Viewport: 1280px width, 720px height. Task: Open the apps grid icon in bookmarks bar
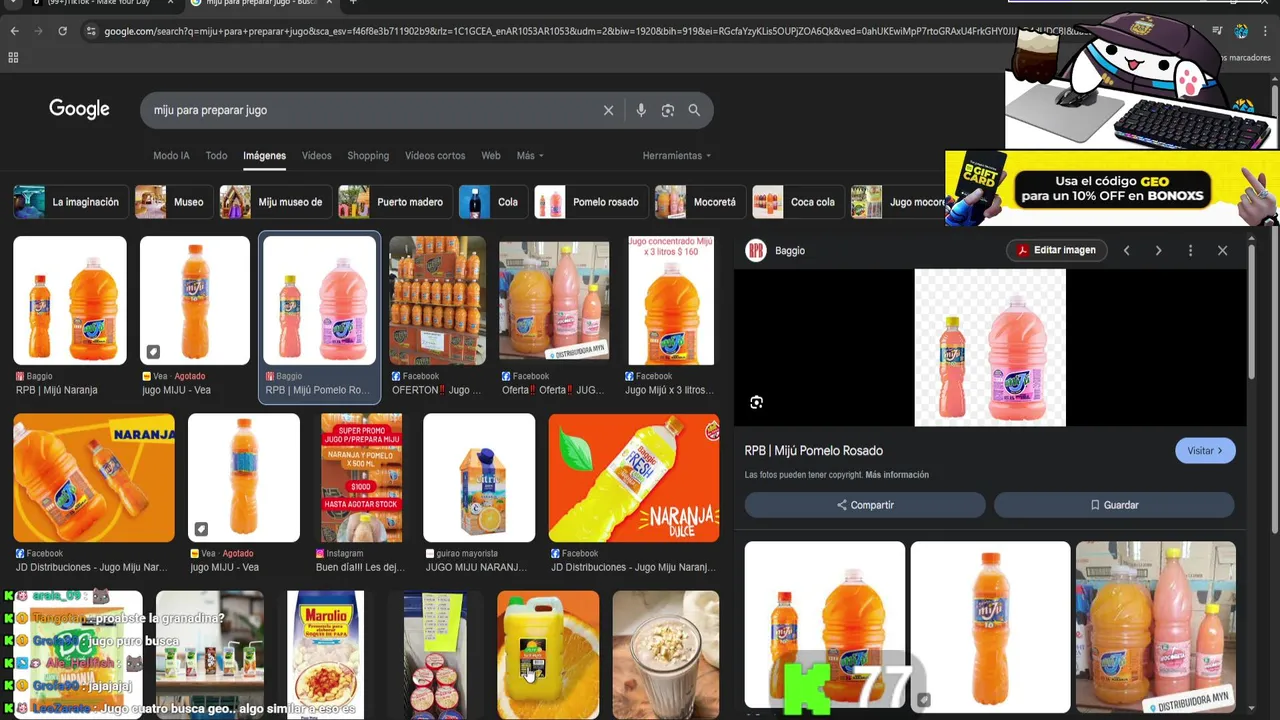[13, 58]
